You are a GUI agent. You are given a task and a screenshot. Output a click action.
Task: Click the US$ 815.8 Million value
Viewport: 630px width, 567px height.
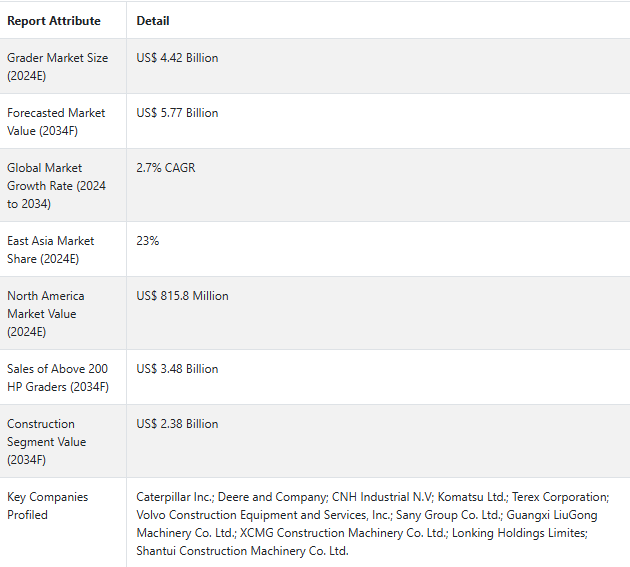coord(182,296)
